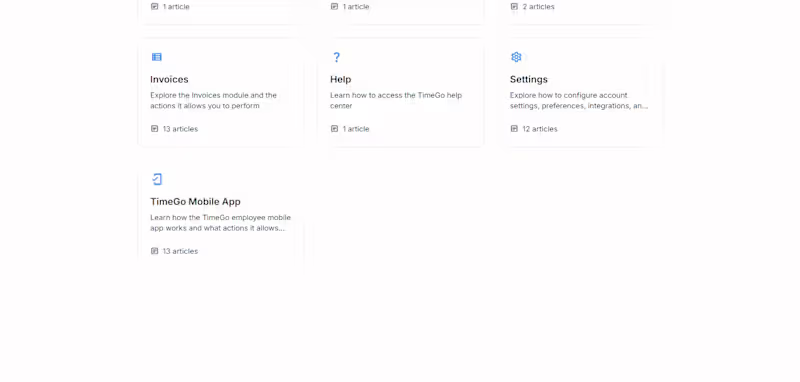The width and height of the screenshot is (800, 382).
Task: Click 'Explore the Invoices module' description
Action: [x=213, y=100]
